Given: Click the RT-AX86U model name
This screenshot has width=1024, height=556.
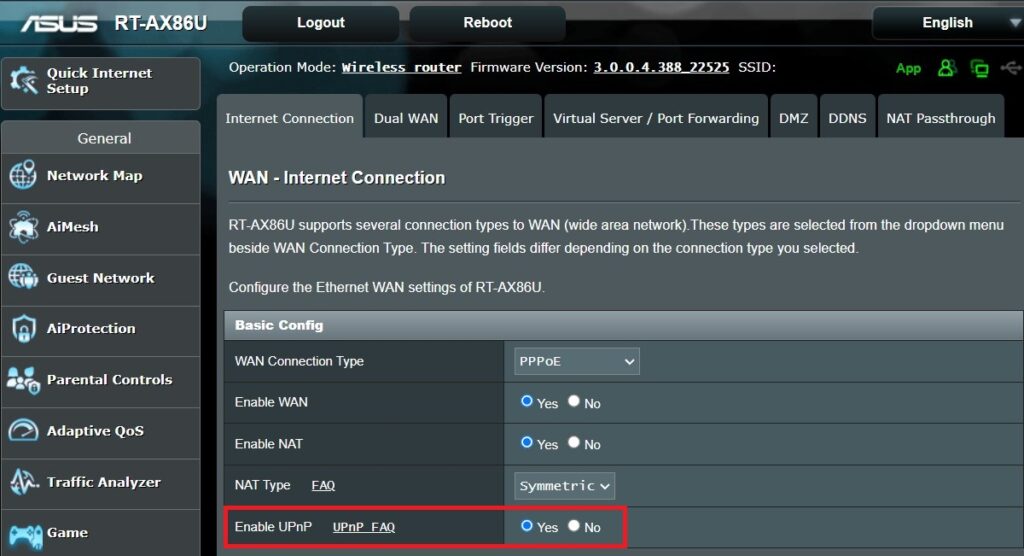Looking at the screenshot, I should [161, 24].
